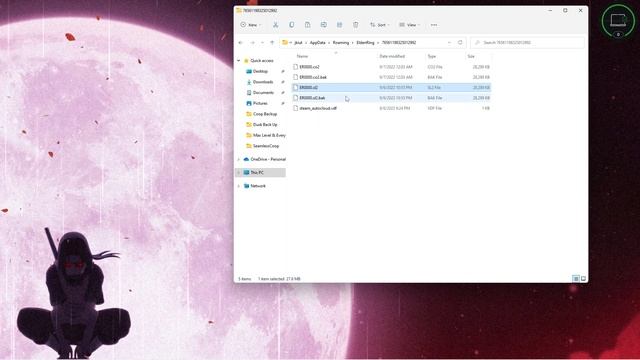
Task: Switch to large thumbnails view icon
Action: [x=583, y=279]
